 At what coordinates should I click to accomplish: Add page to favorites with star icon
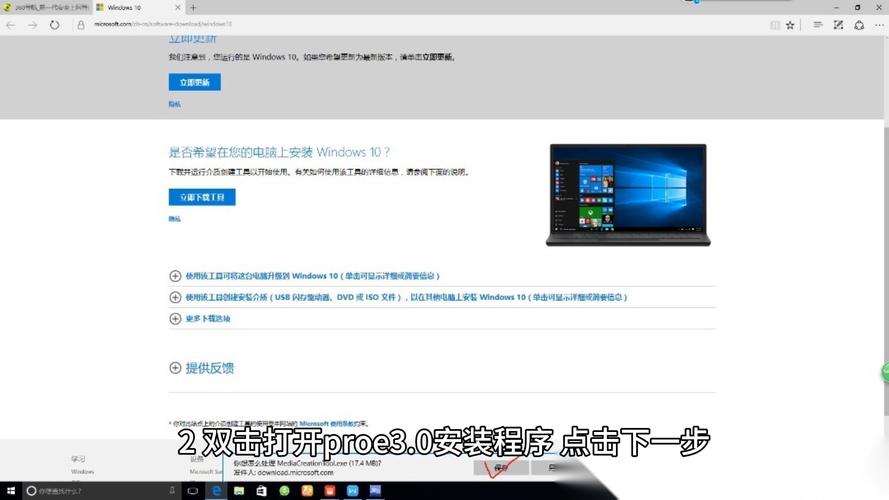[790, 25]
